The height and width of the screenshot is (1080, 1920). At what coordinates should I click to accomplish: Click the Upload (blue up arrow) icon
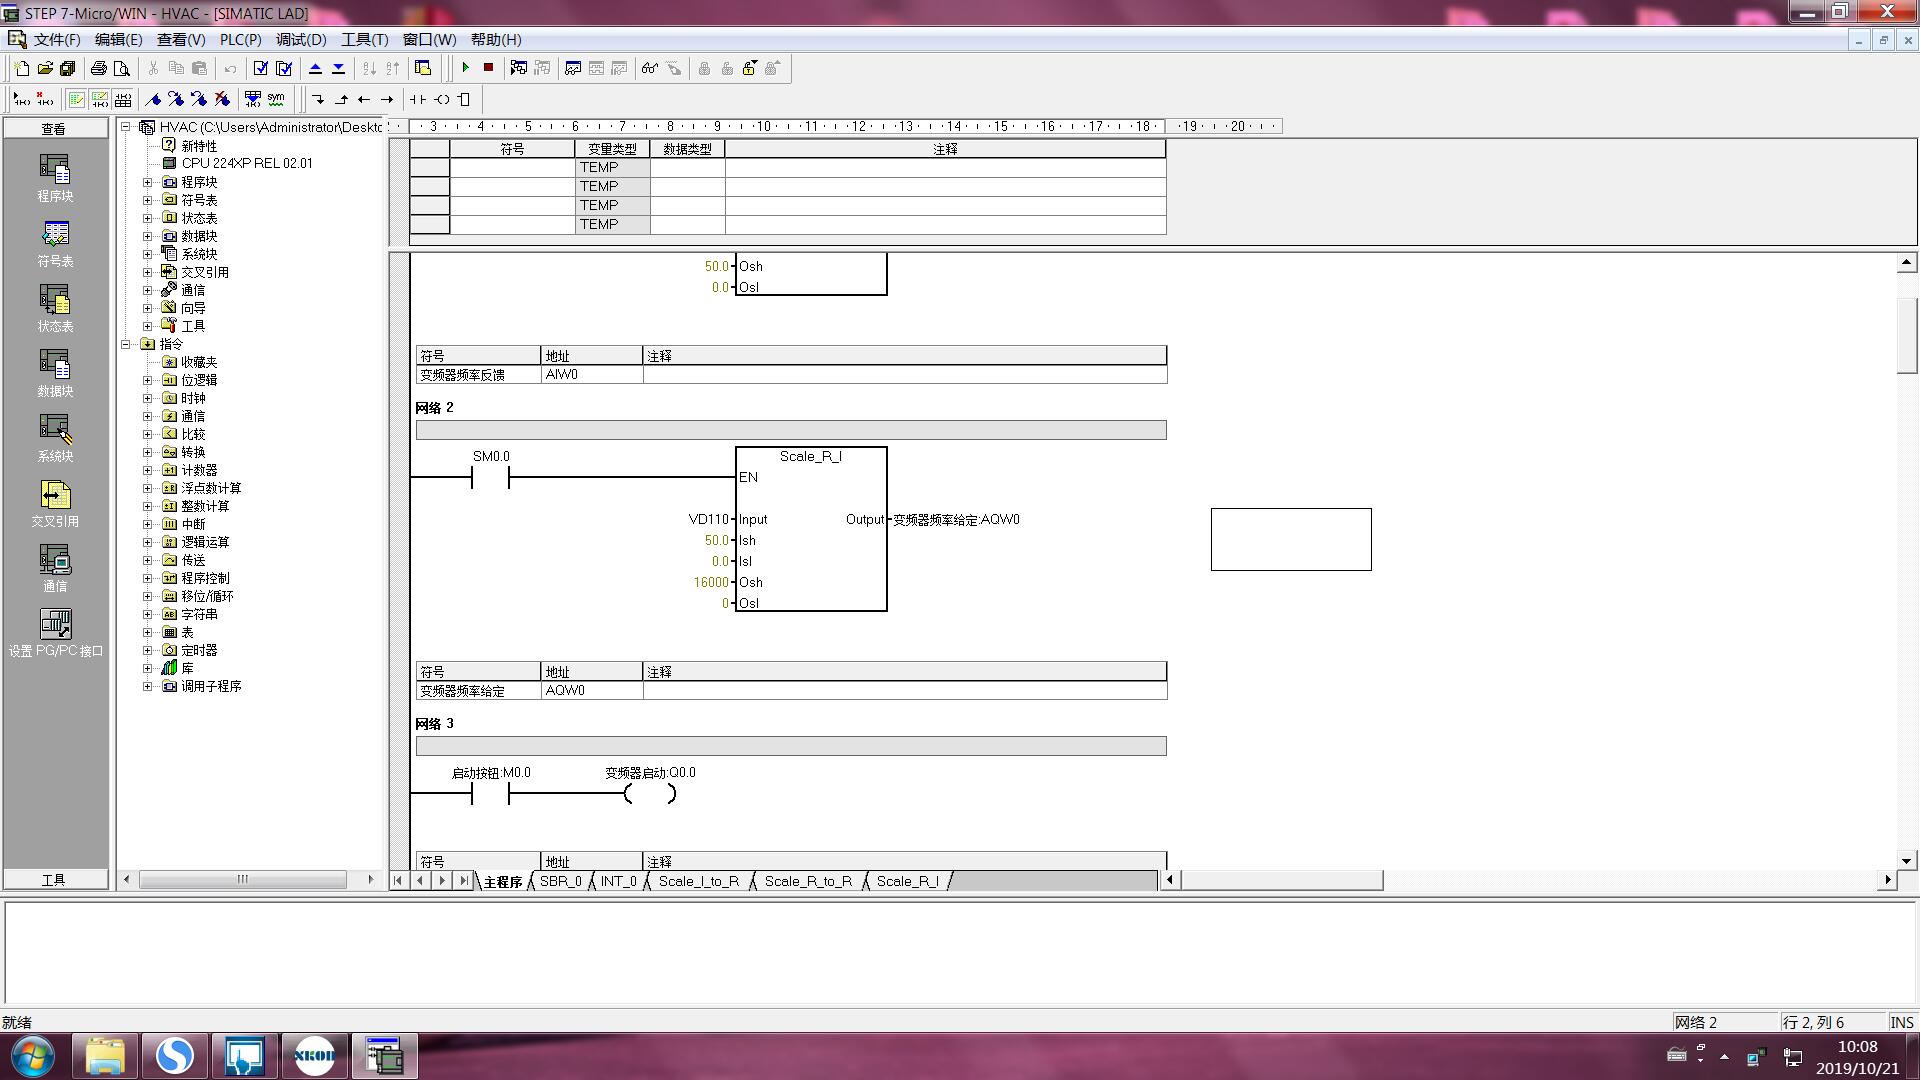(315, 68)
